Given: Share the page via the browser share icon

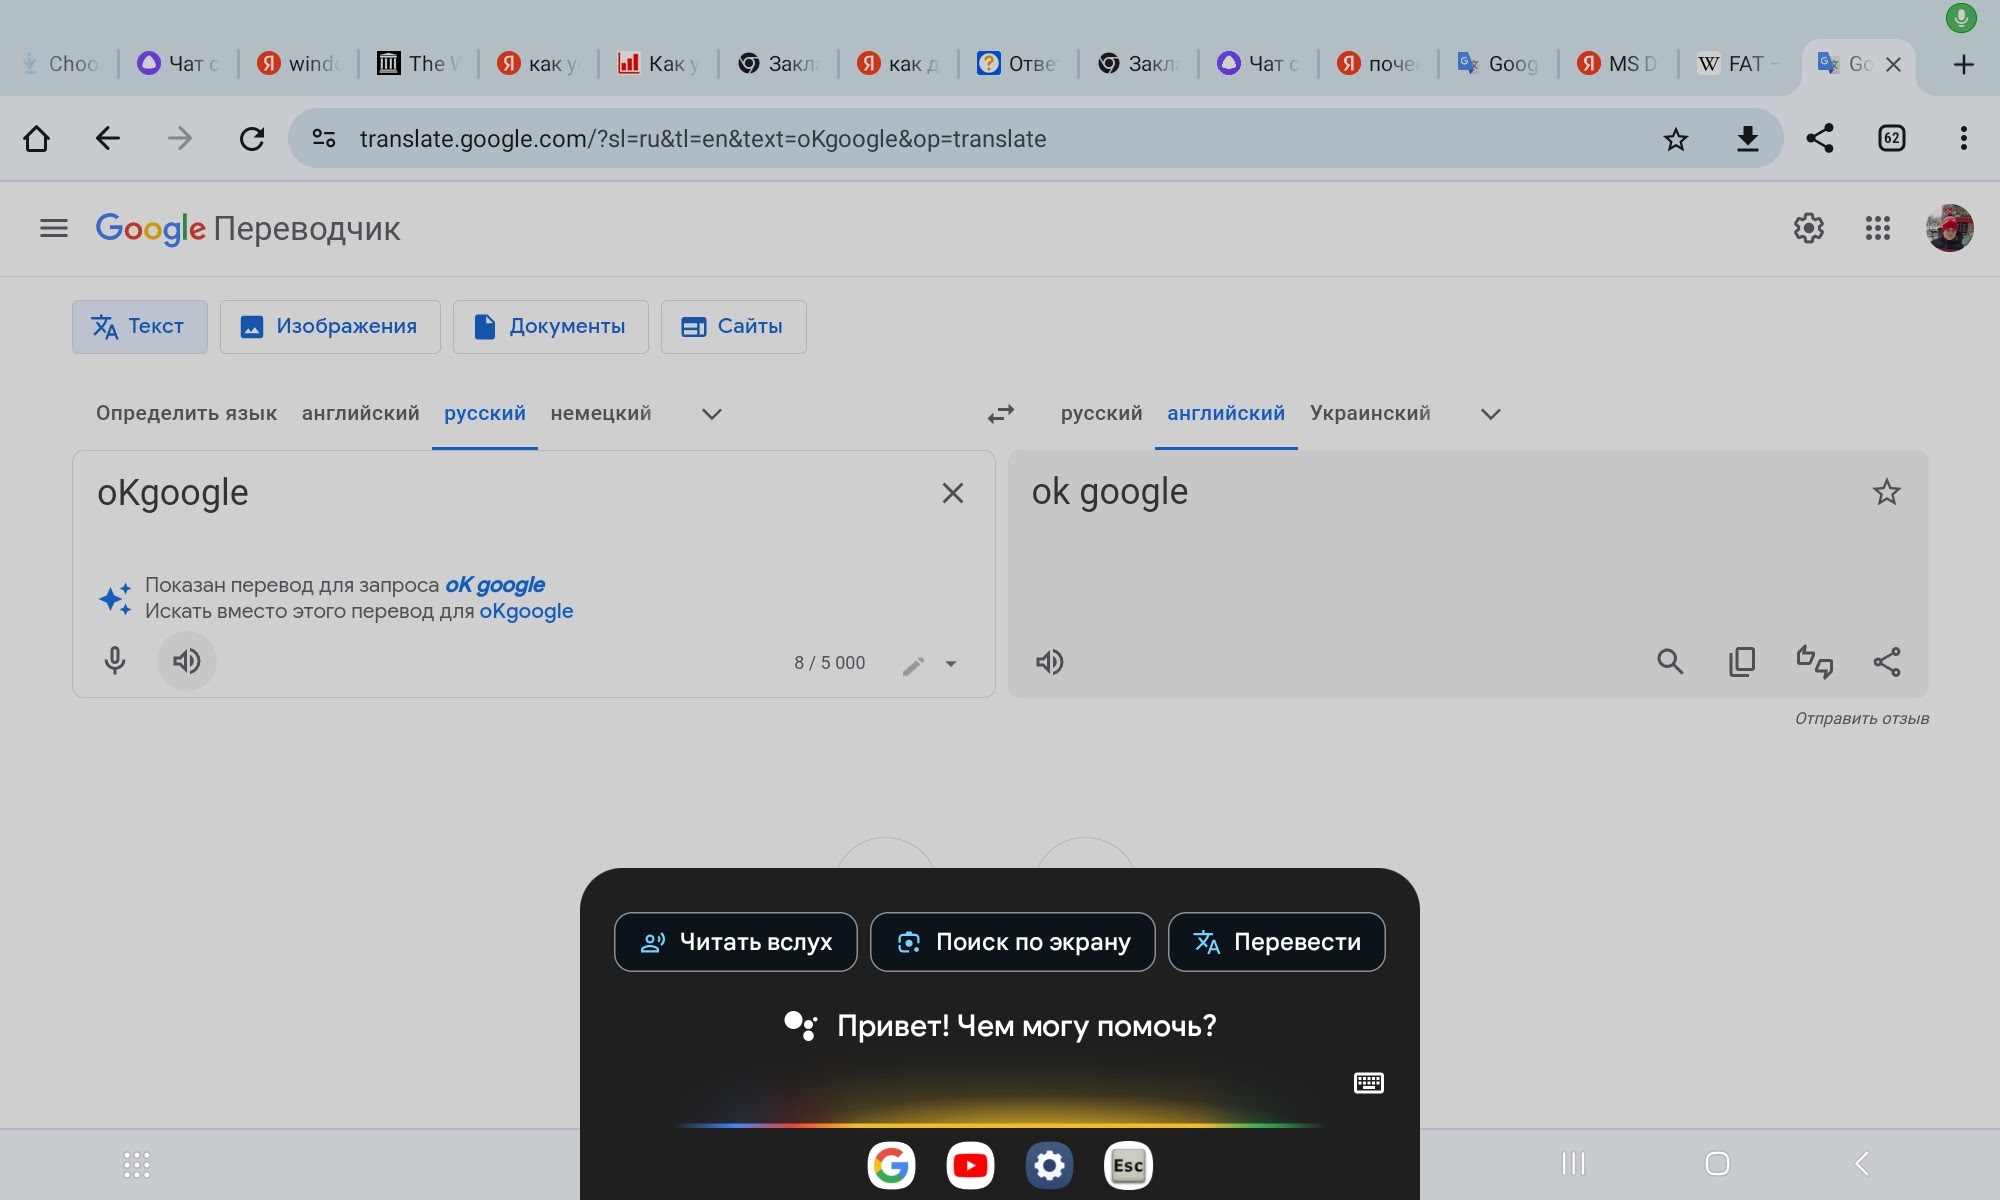Looking at the screenshot, I should pos(1820,138).
